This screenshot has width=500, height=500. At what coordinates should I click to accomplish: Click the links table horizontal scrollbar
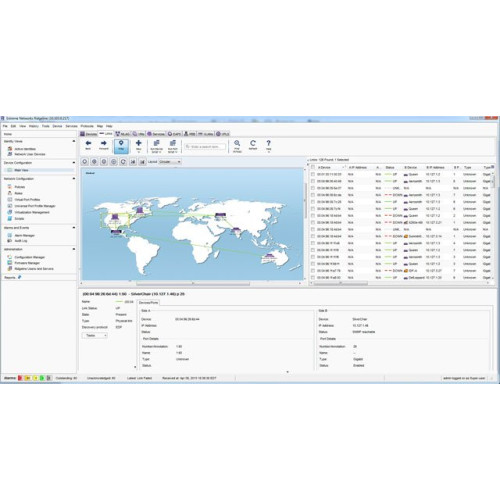[340, 283]
